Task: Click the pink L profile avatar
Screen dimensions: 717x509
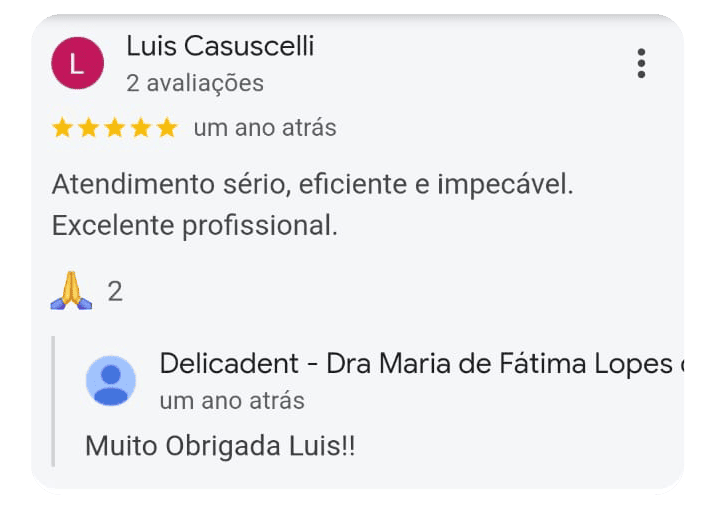Action: click(x=77, y=63)
